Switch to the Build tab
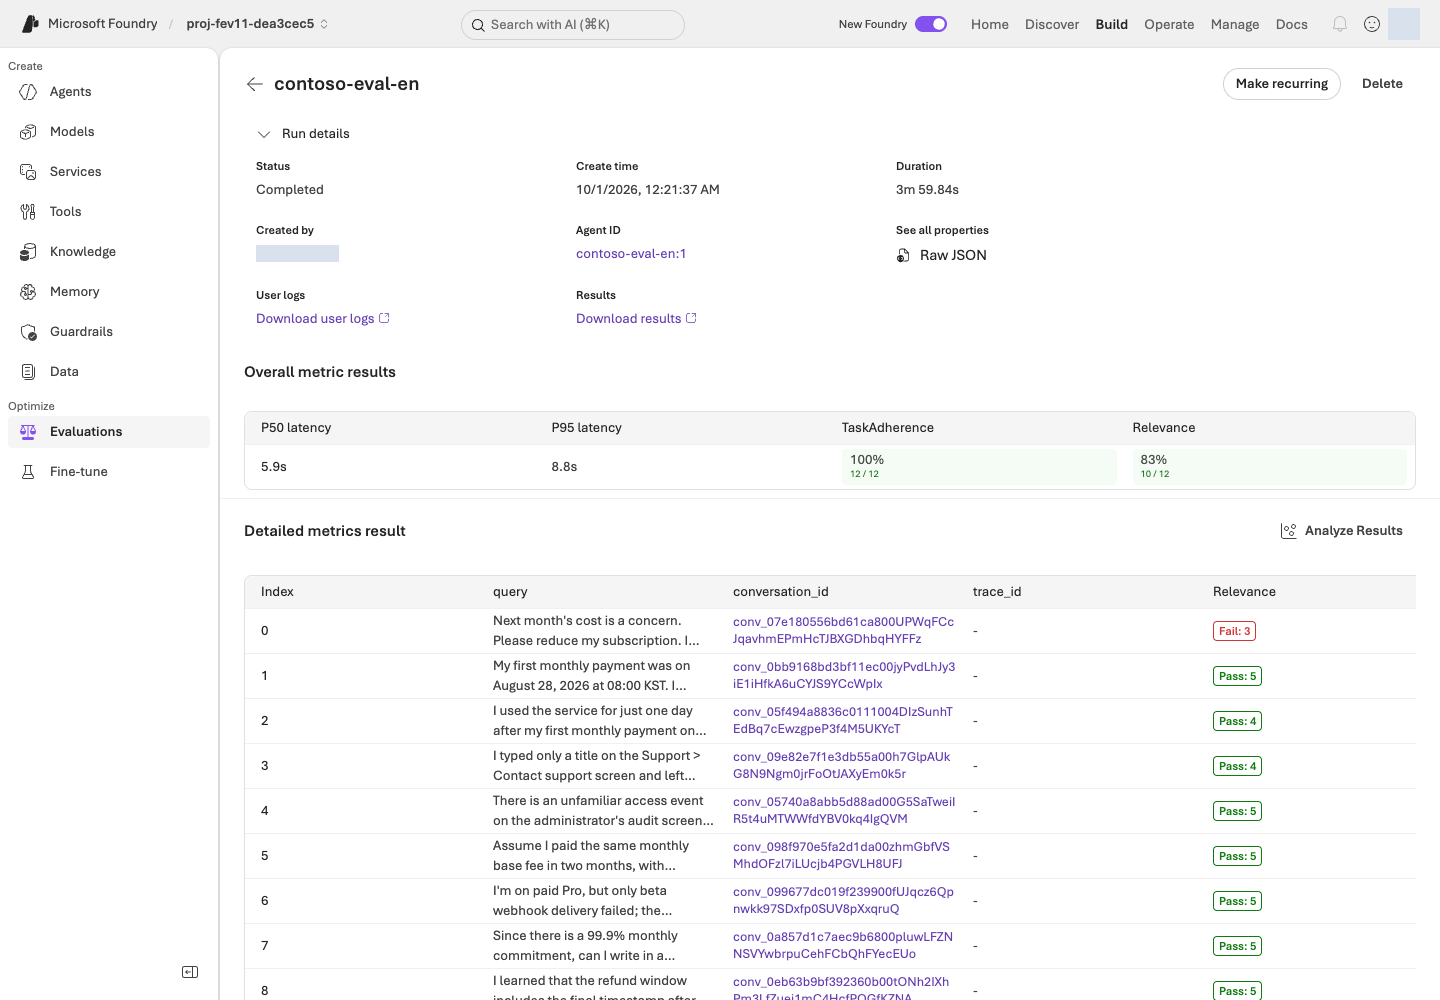 tap(1112, 24)
